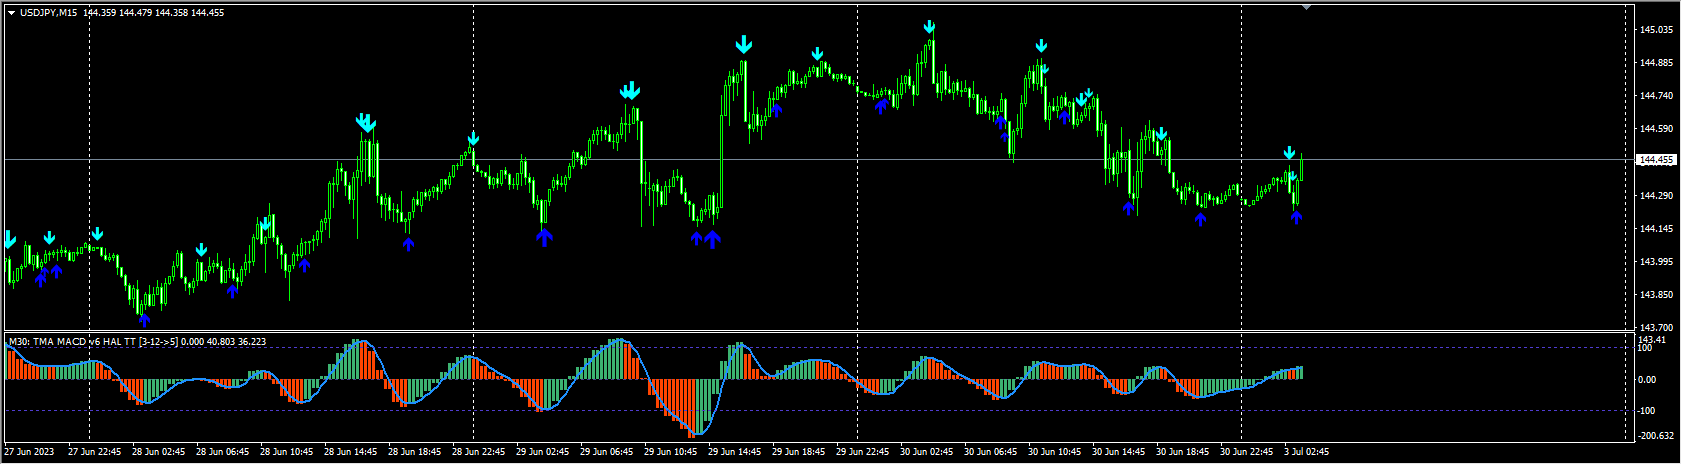
Task: Click the 143.850 price axis label
Action: click(x=1657, y=295)
